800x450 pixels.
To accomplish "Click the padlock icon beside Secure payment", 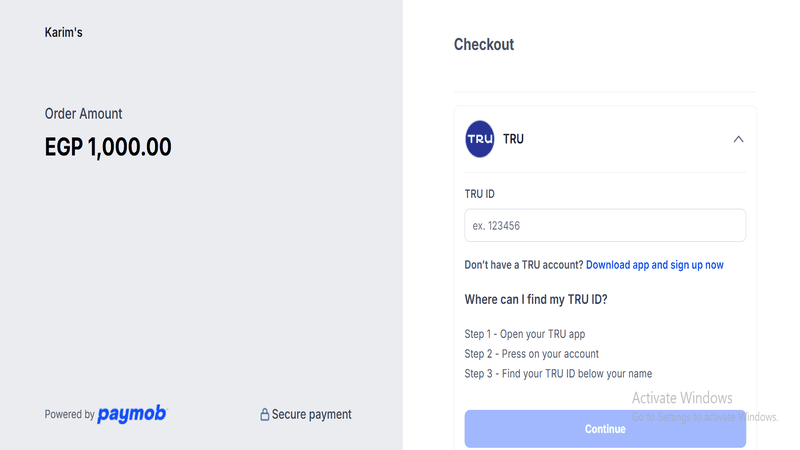I will click(265, 415).
